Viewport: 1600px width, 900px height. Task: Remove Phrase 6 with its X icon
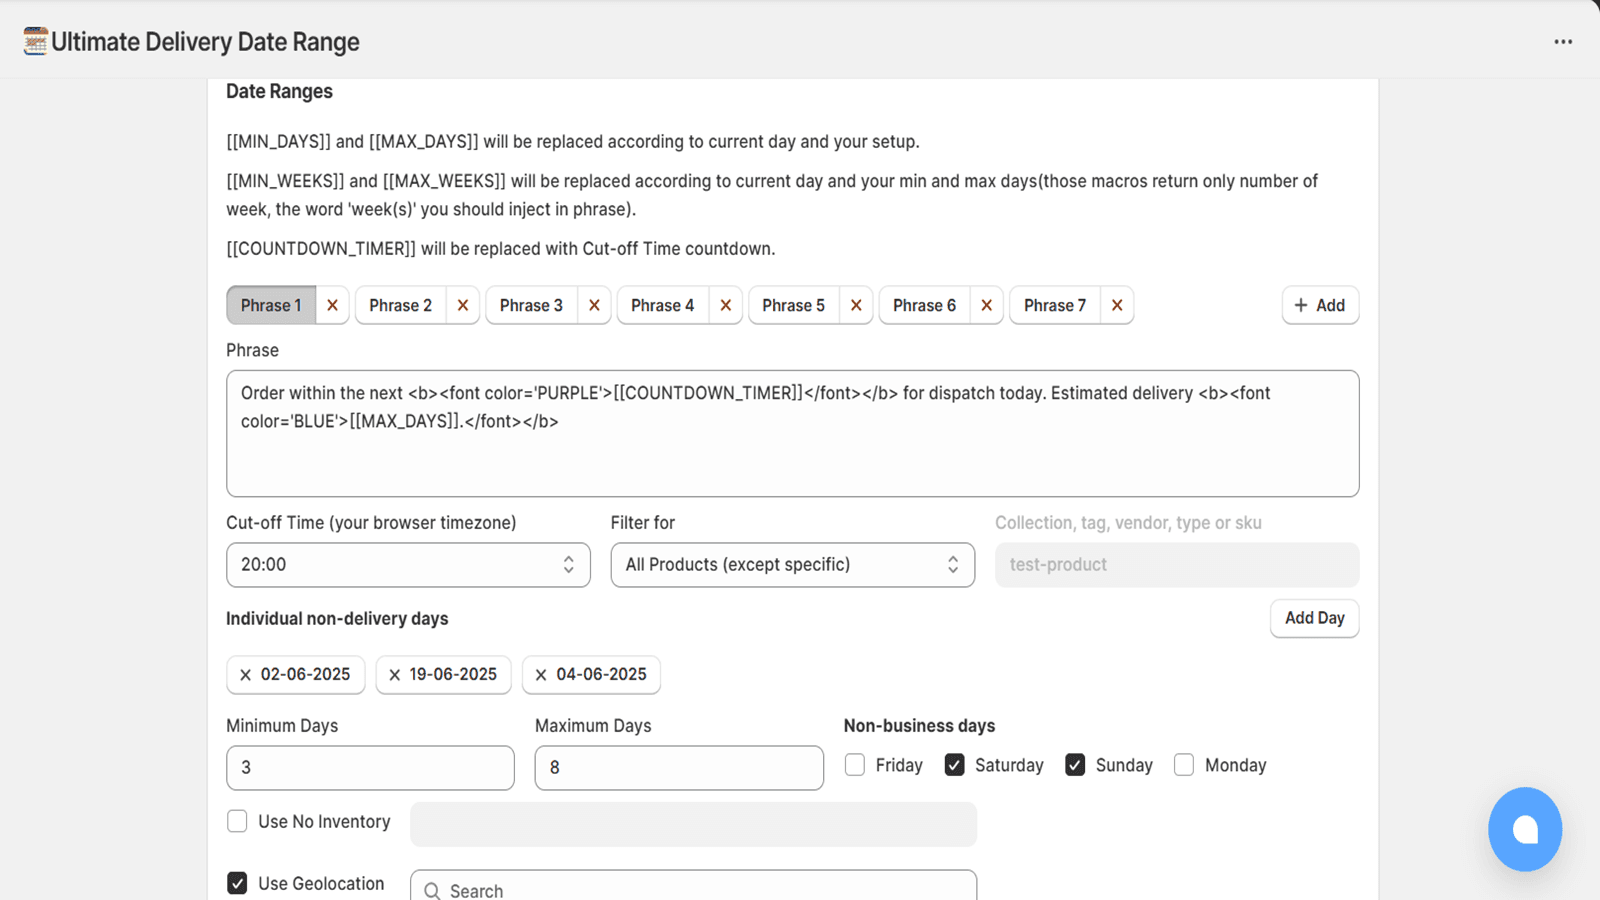tap(987, 305)
